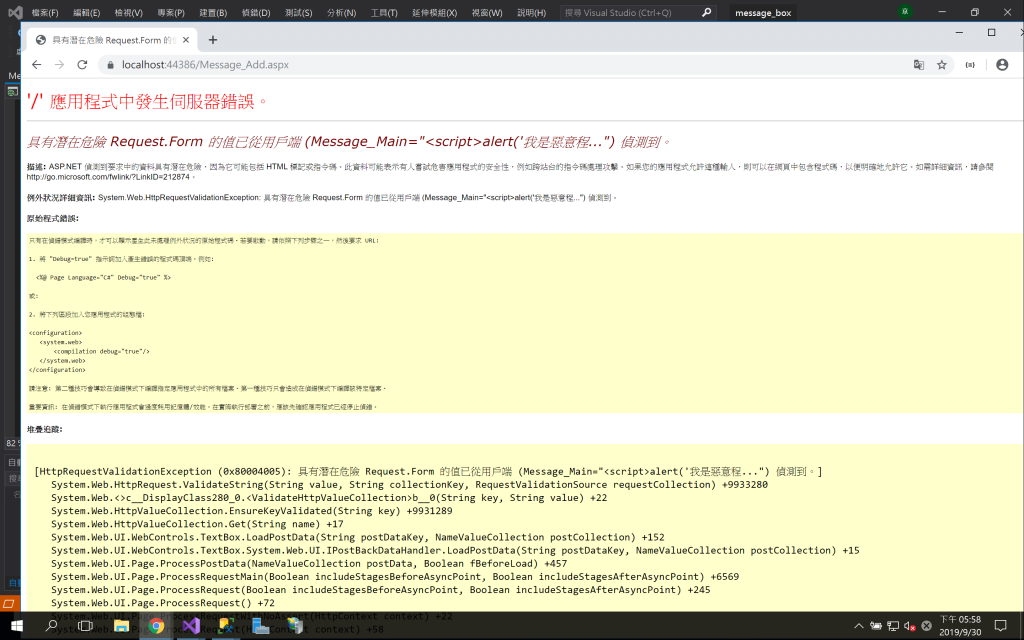
Task: Open the Visual Studio account avatar
Action: click(905, 12)
